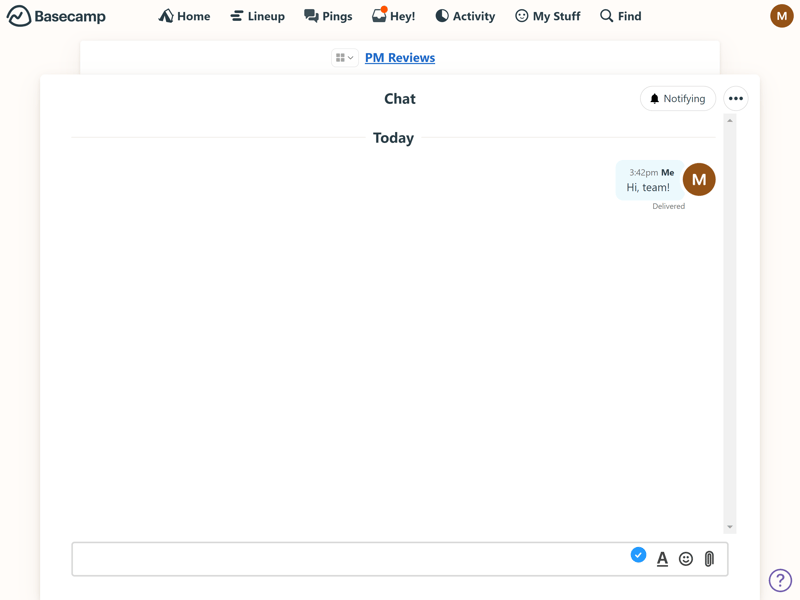Image resolution: width=800 pixels, height=600 pixels.
Task: Attach a file with paperclip icon
Action: [x=709, y=559]
